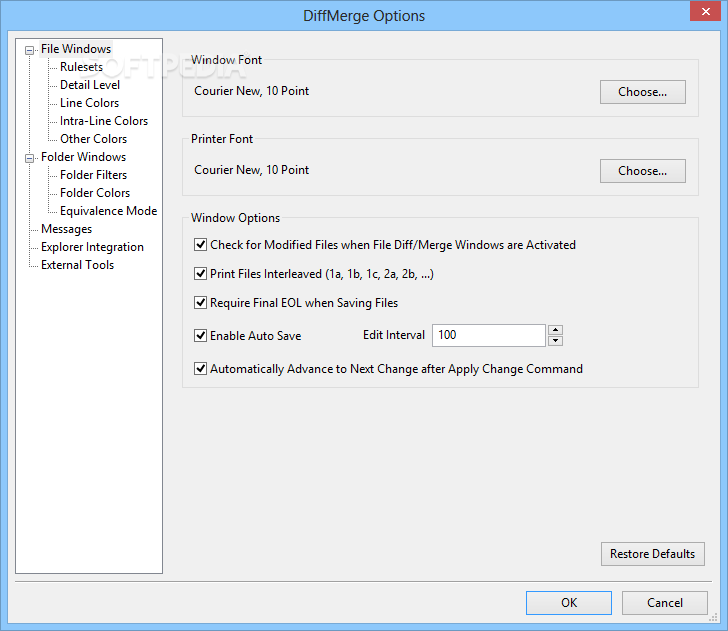Choose a new Printer Font
Image resolution: width=728 pixels, height=631 pixels.
643,171
